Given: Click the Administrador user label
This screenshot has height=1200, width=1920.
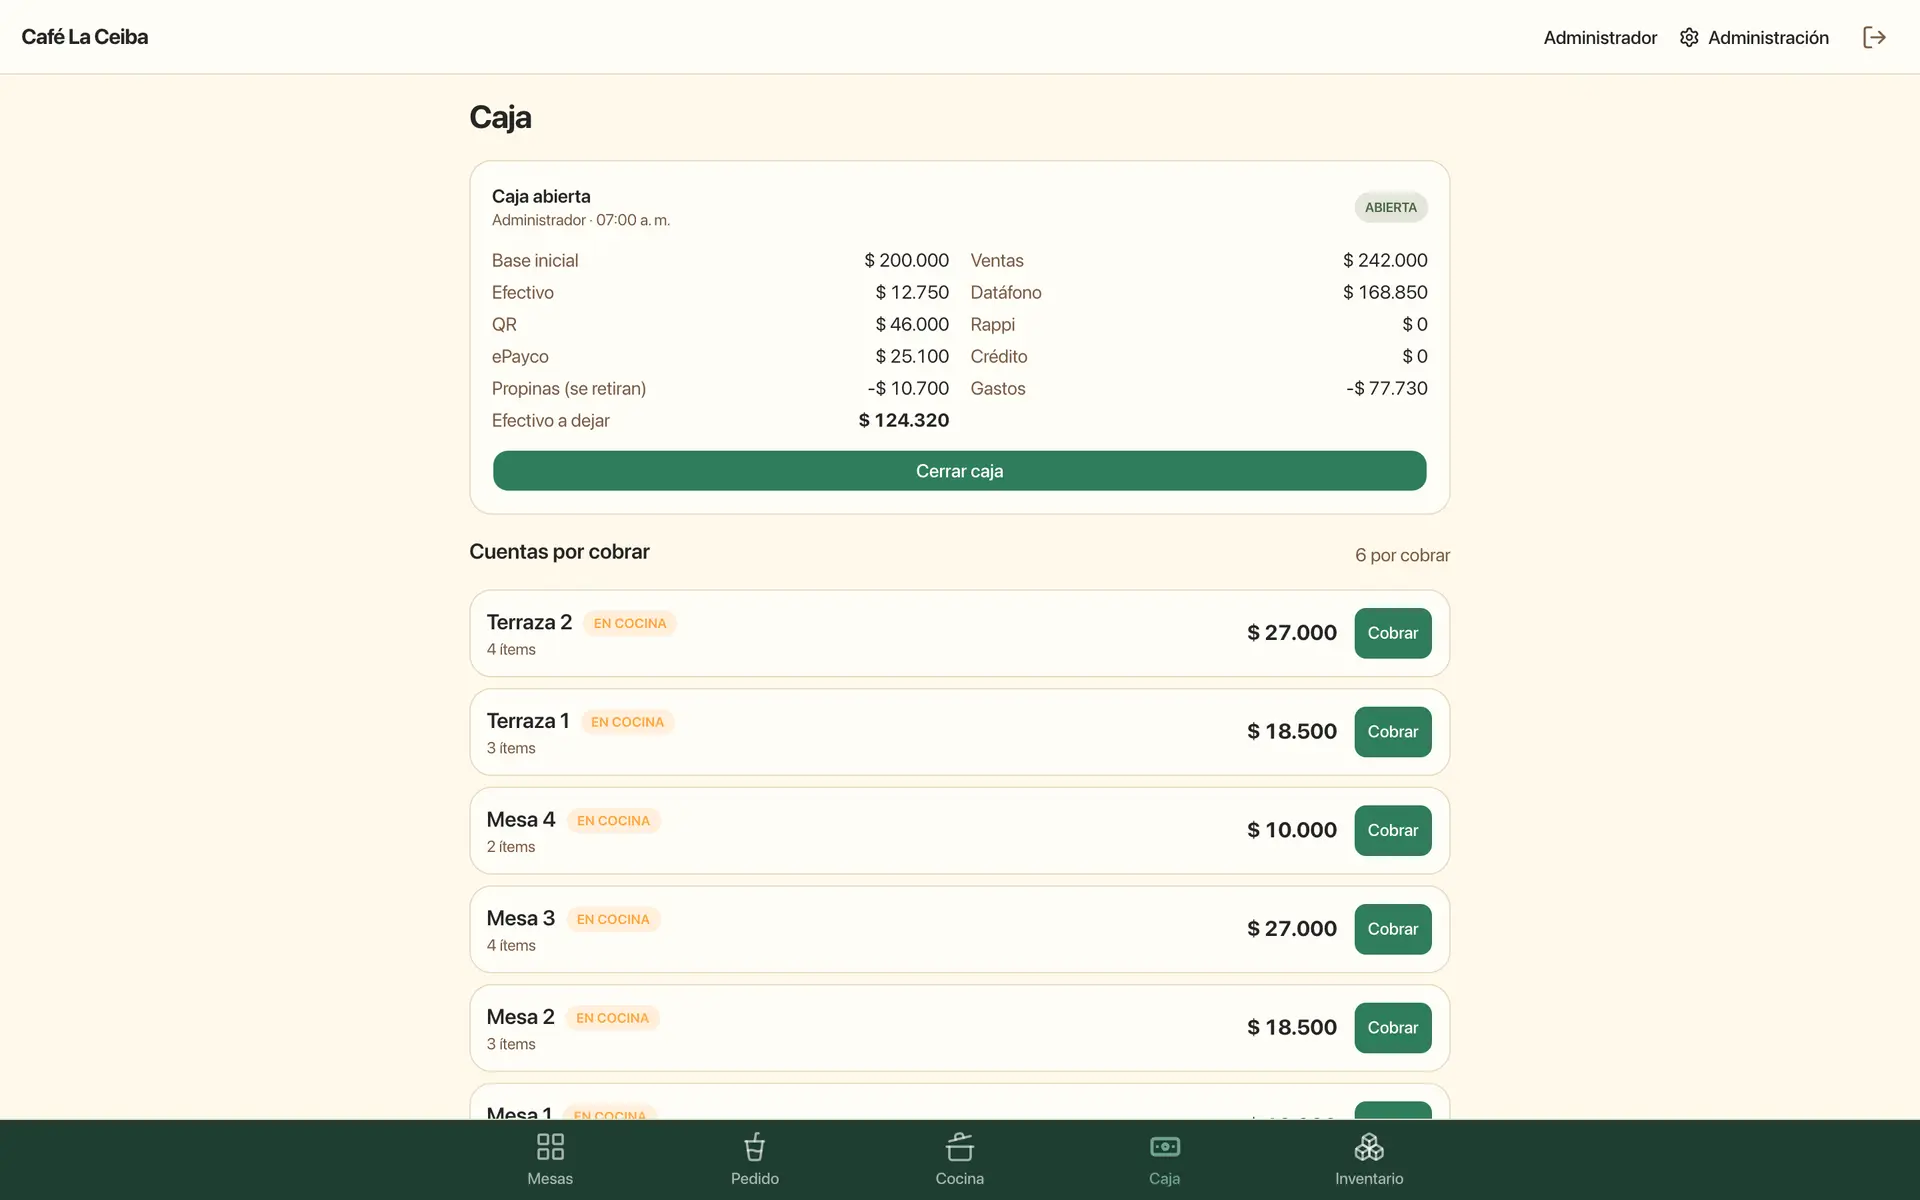Looking at the screenshot, I should tap(1600, 37).
